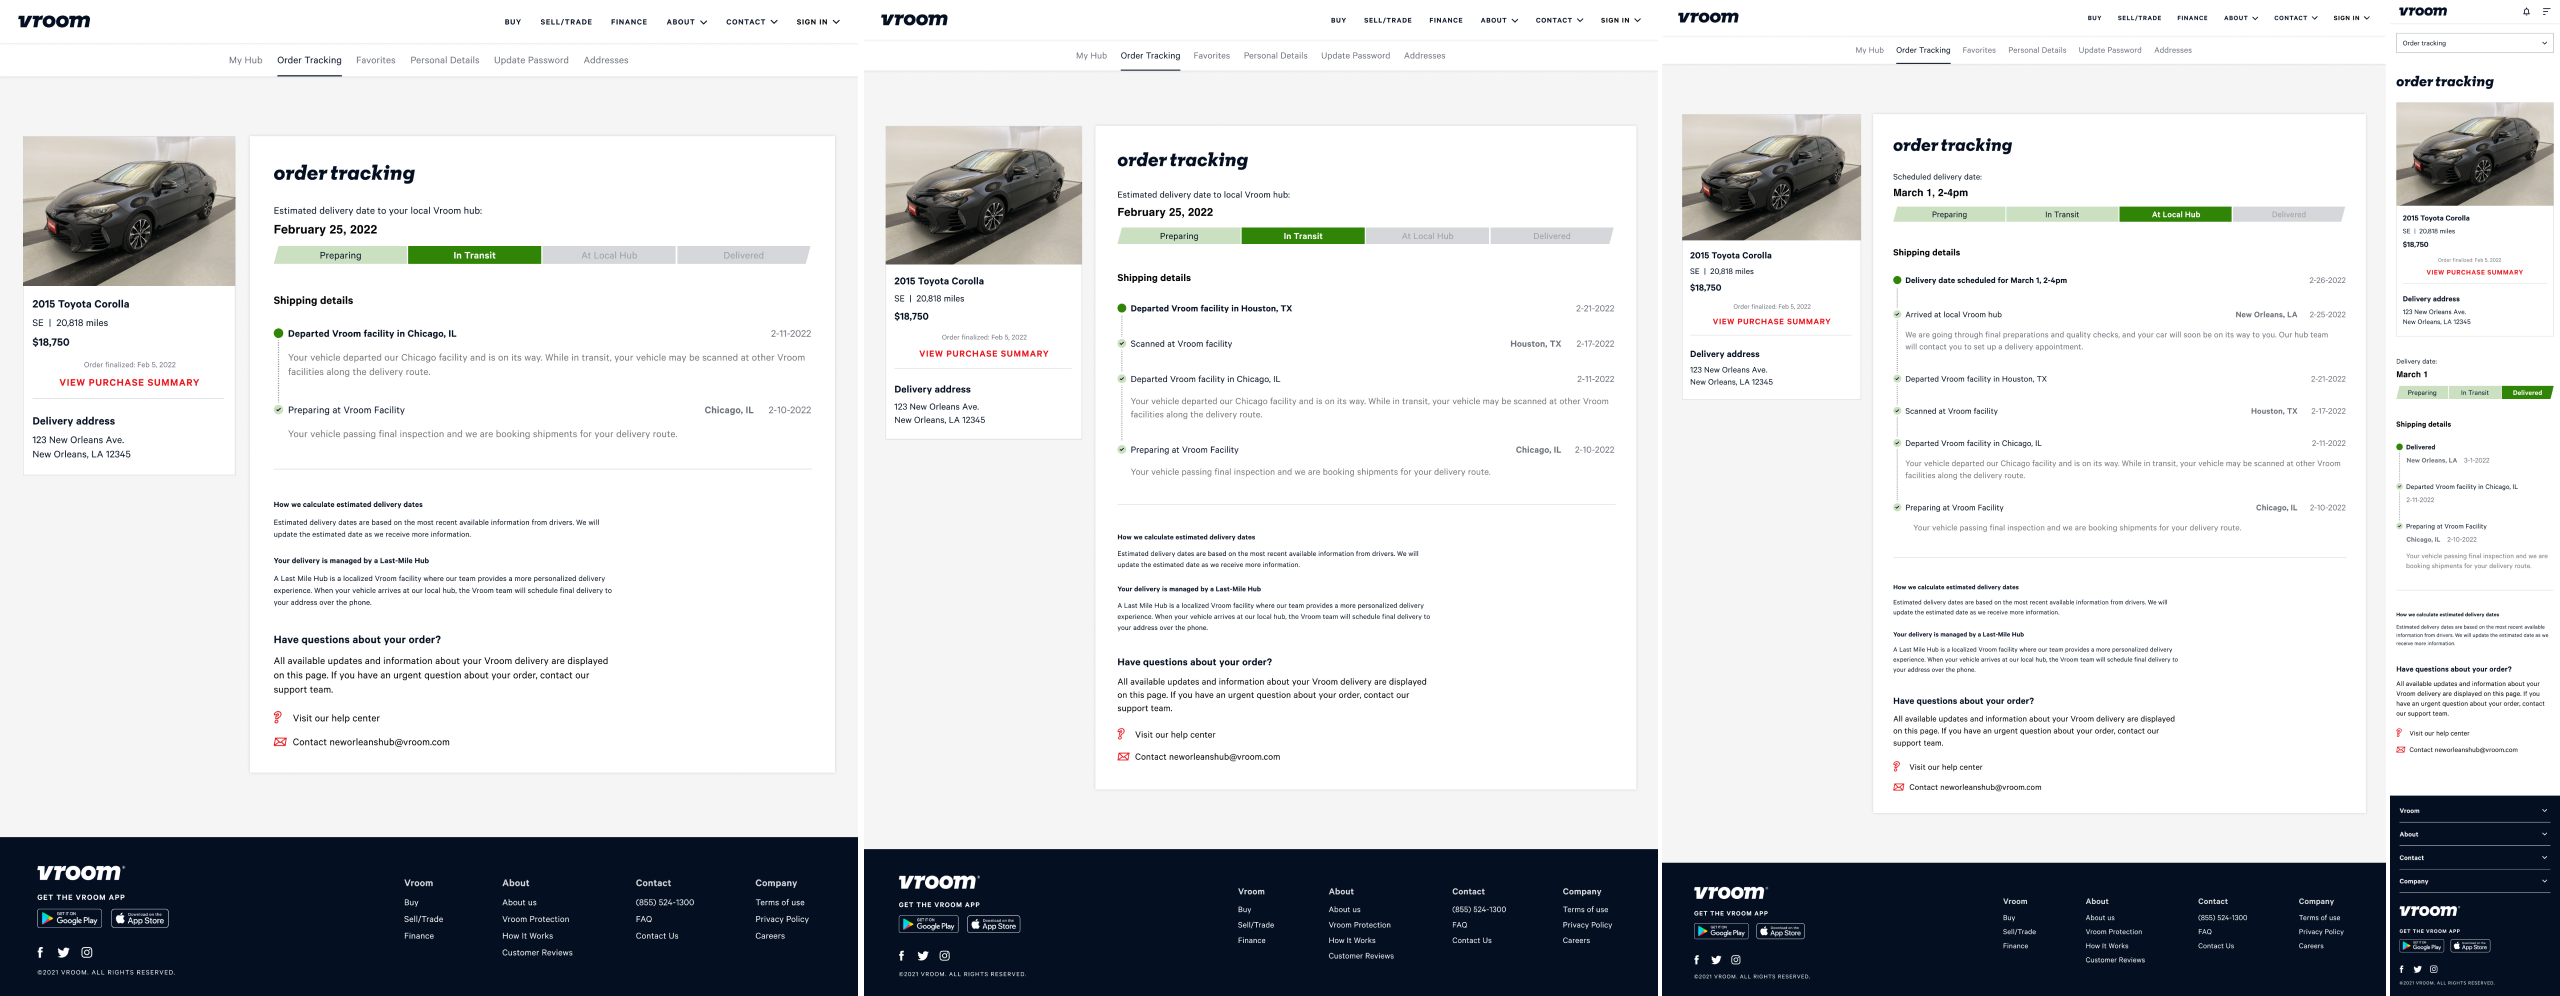Tap help center question icon in mobile mockup
Screen dimensions: 2560x996
(x=2399, y=733)
